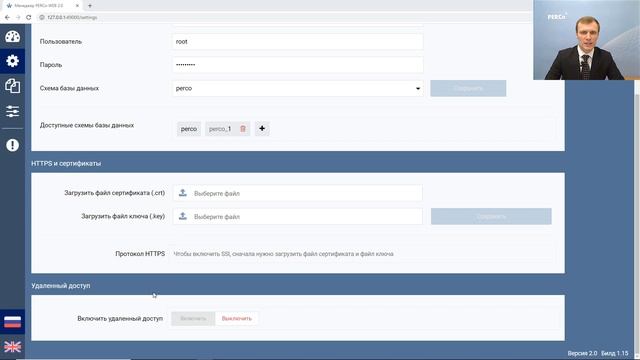Click the Протокол HTTPS hint text
The image size is (640, 360).
pos(283,254)
